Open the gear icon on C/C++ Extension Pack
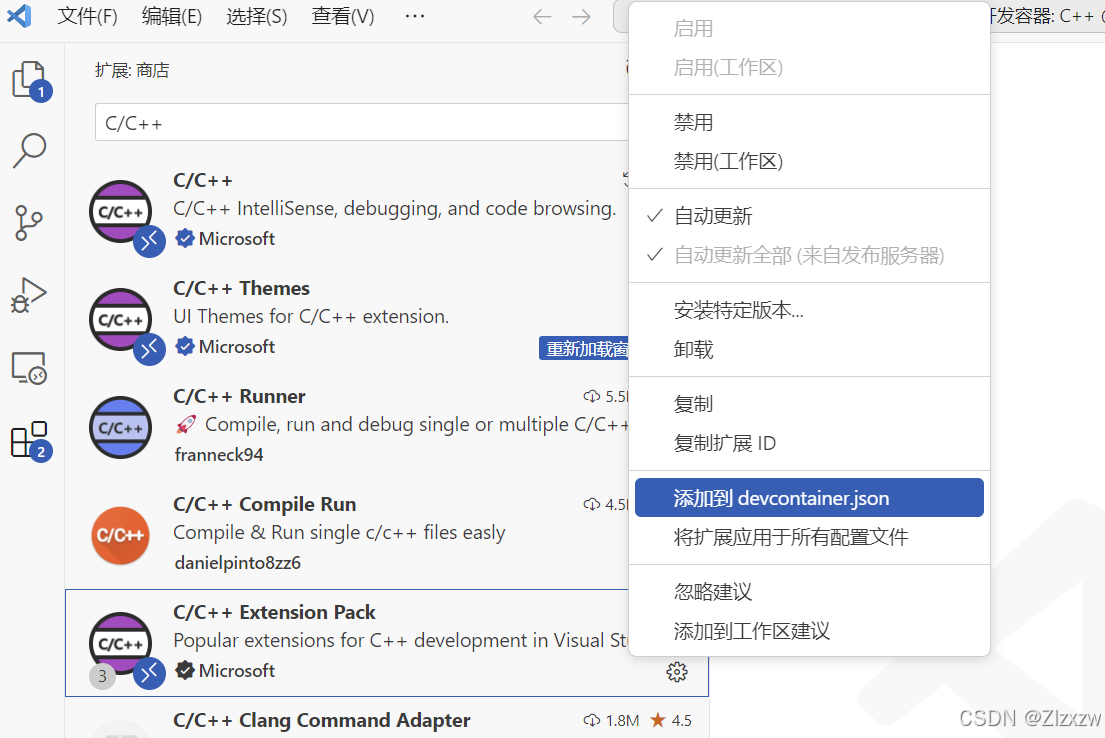The width and height of the screenshot is (1105, 738). point(677,672)
